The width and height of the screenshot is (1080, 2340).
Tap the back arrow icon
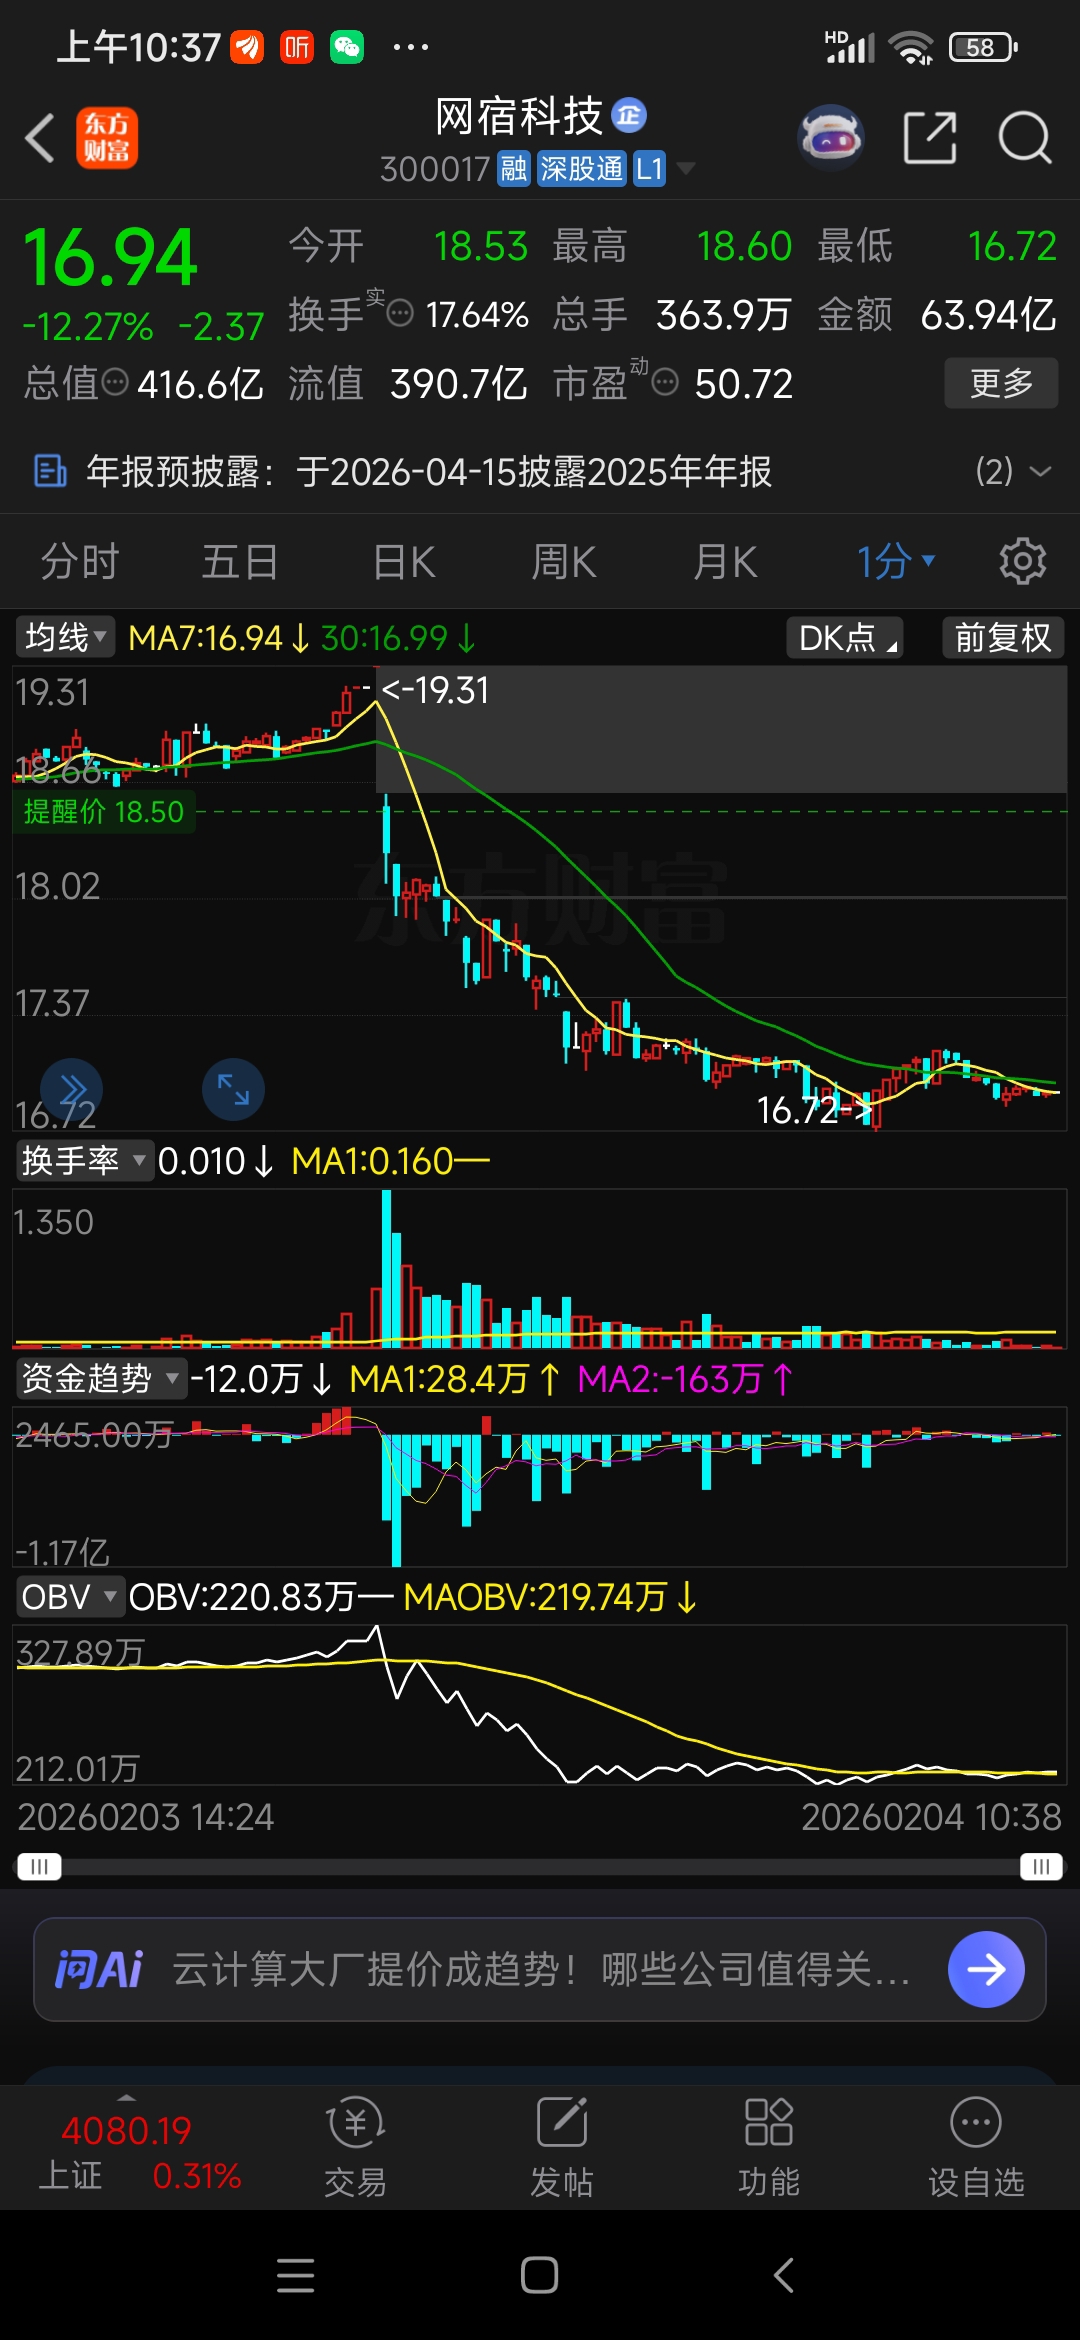point(40,137)
